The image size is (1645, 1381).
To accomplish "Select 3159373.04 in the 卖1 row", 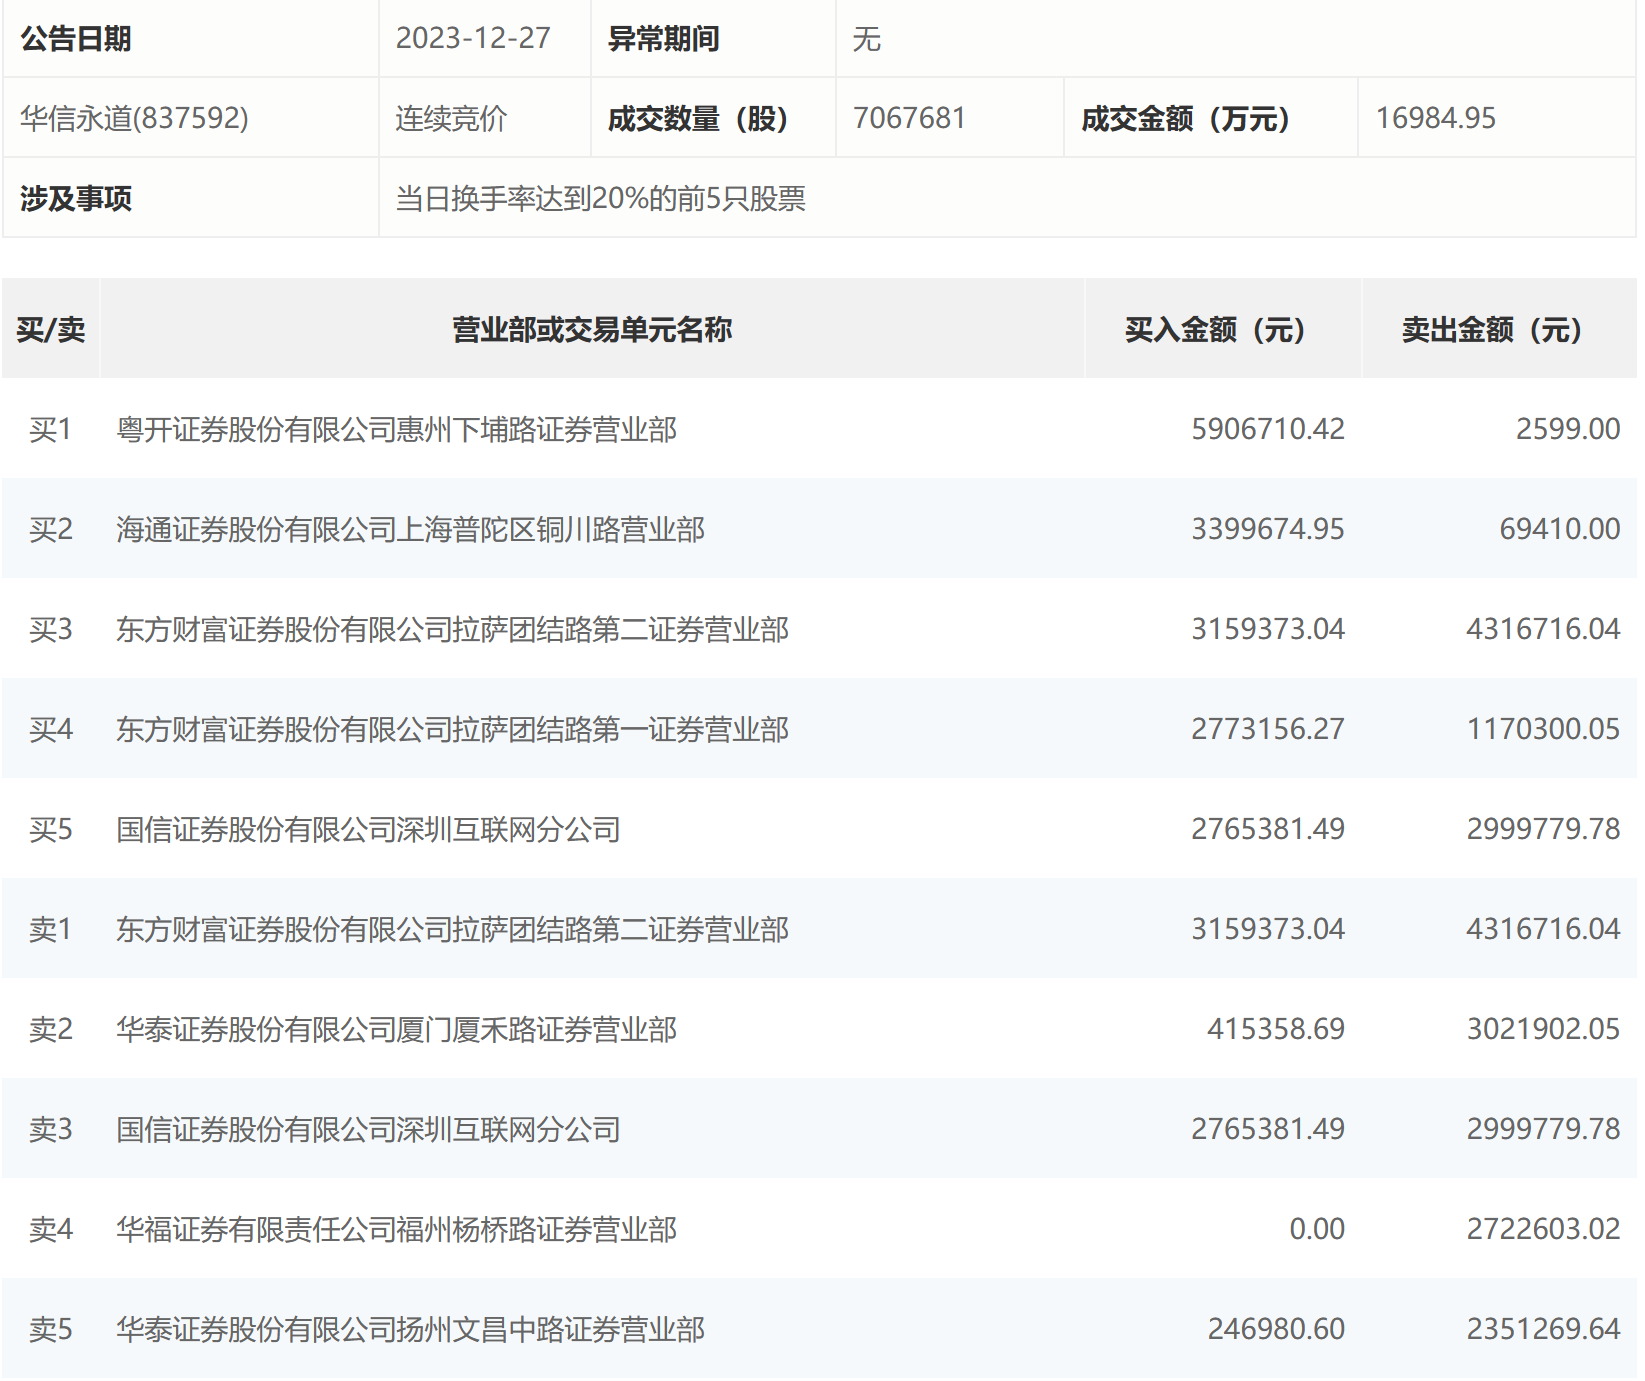I will (1268, 929).
